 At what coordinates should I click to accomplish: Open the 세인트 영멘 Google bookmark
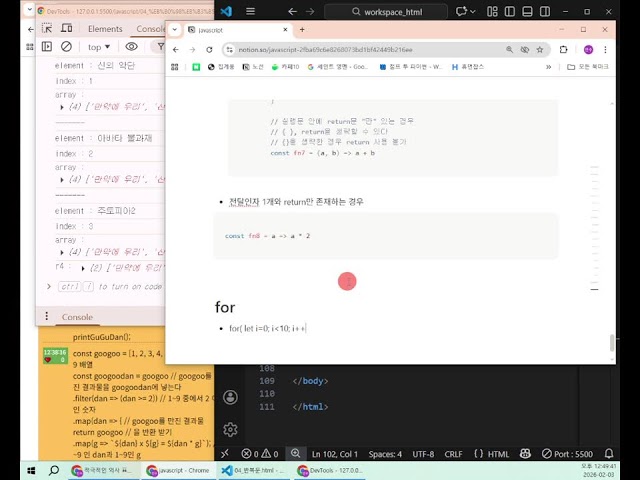click(x=338, y=67)
